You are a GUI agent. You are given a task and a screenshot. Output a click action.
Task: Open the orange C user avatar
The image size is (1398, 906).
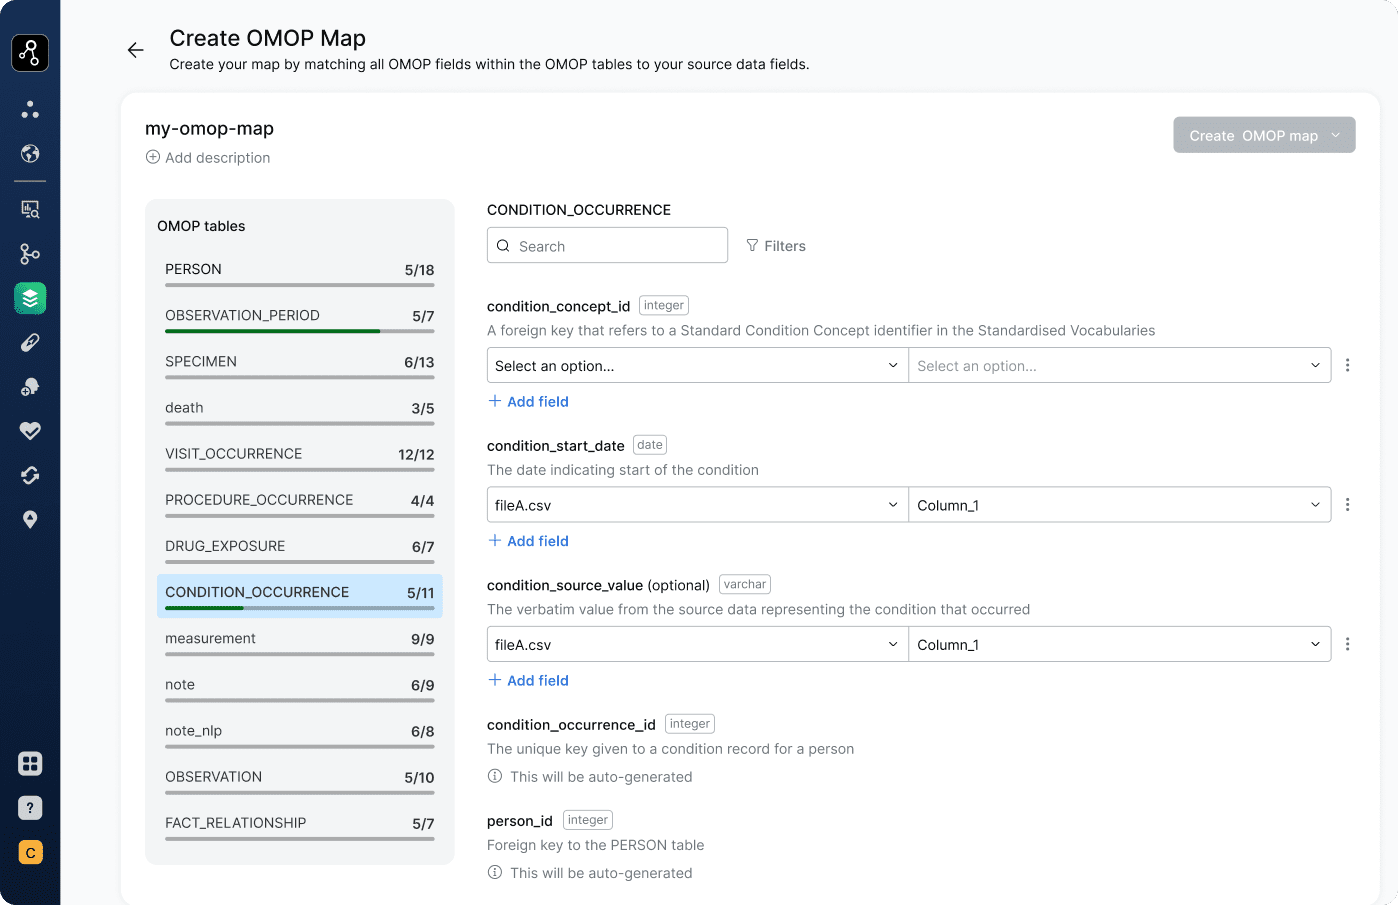[x=30, y=853]
